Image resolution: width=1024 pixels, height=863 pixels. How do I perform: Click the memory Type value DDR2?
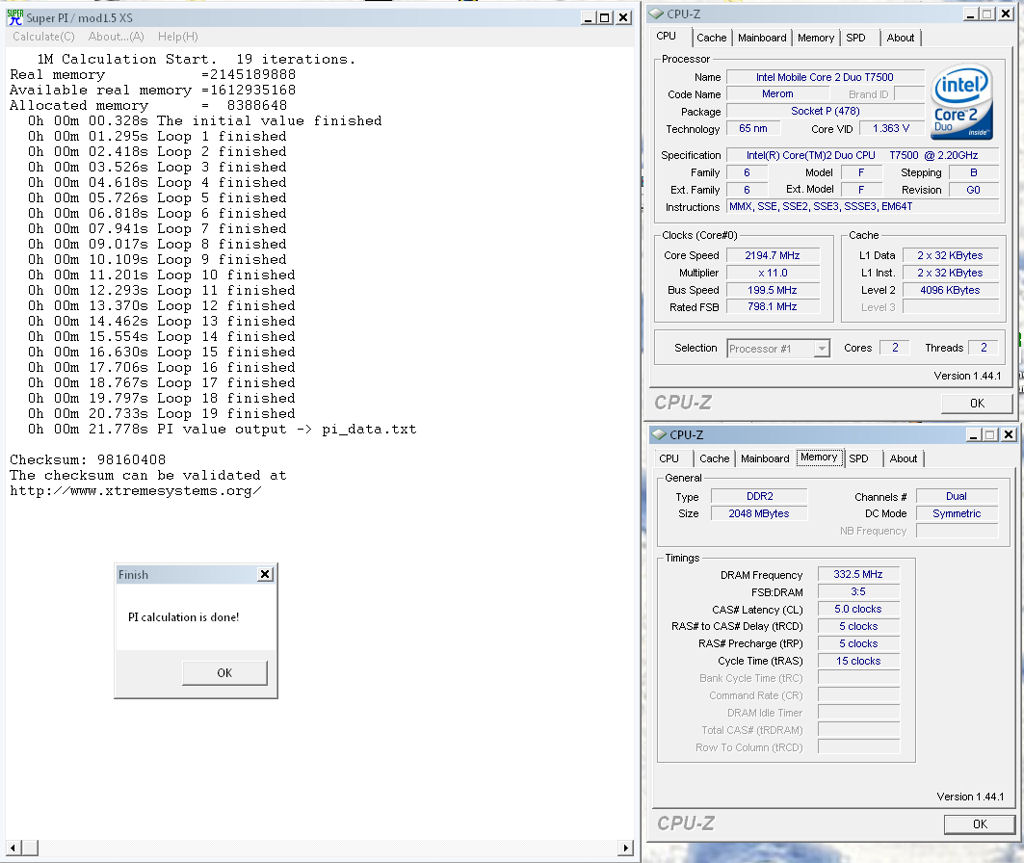(759, 497)
